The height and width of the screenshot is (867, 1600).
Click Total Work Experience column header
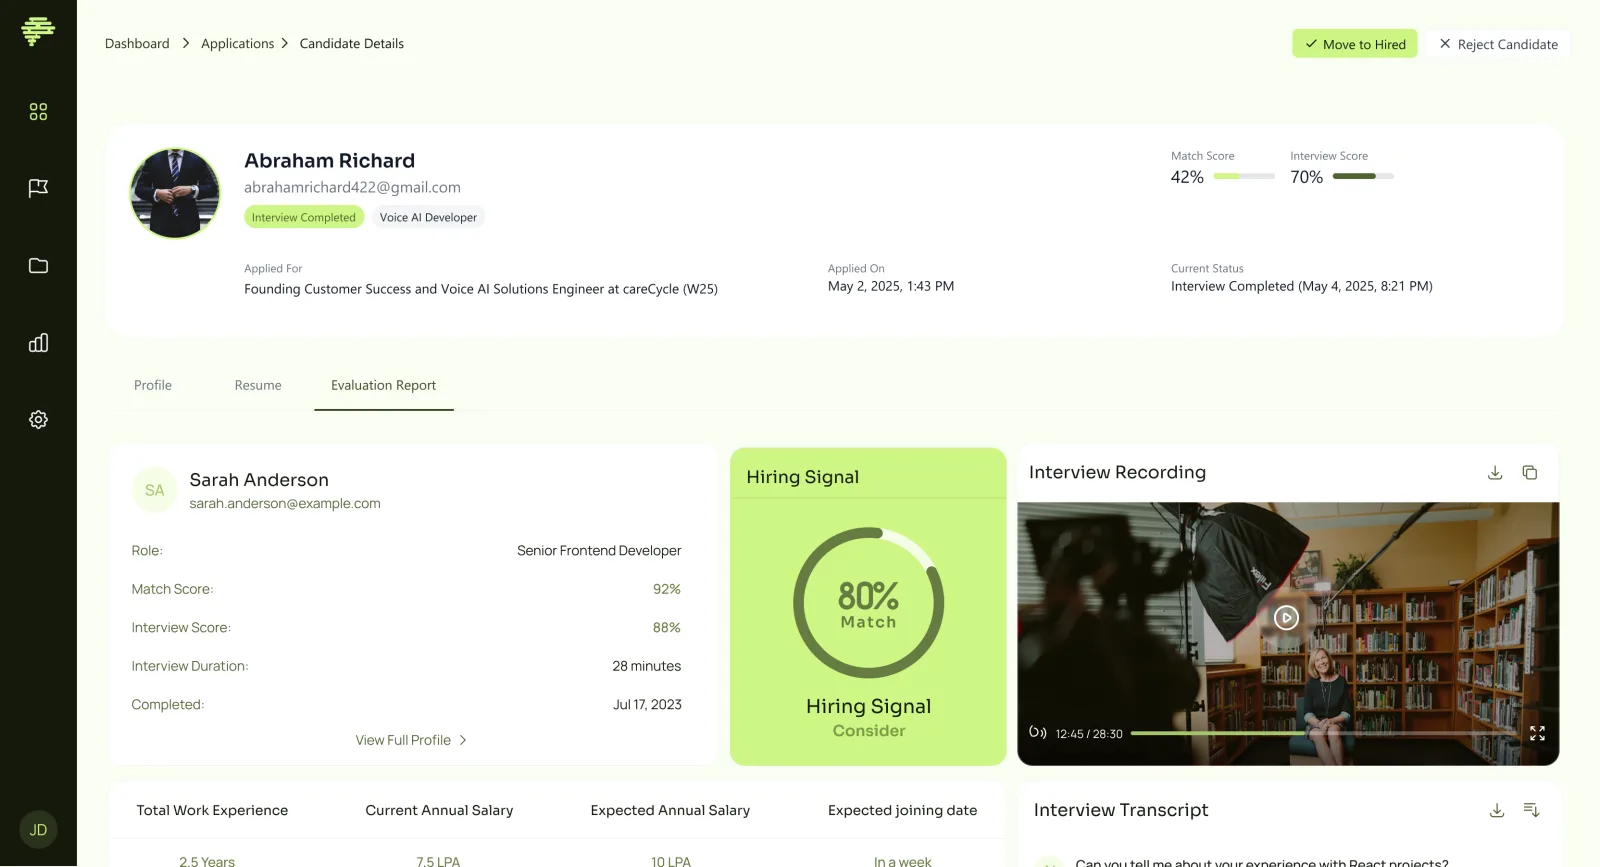212,810
